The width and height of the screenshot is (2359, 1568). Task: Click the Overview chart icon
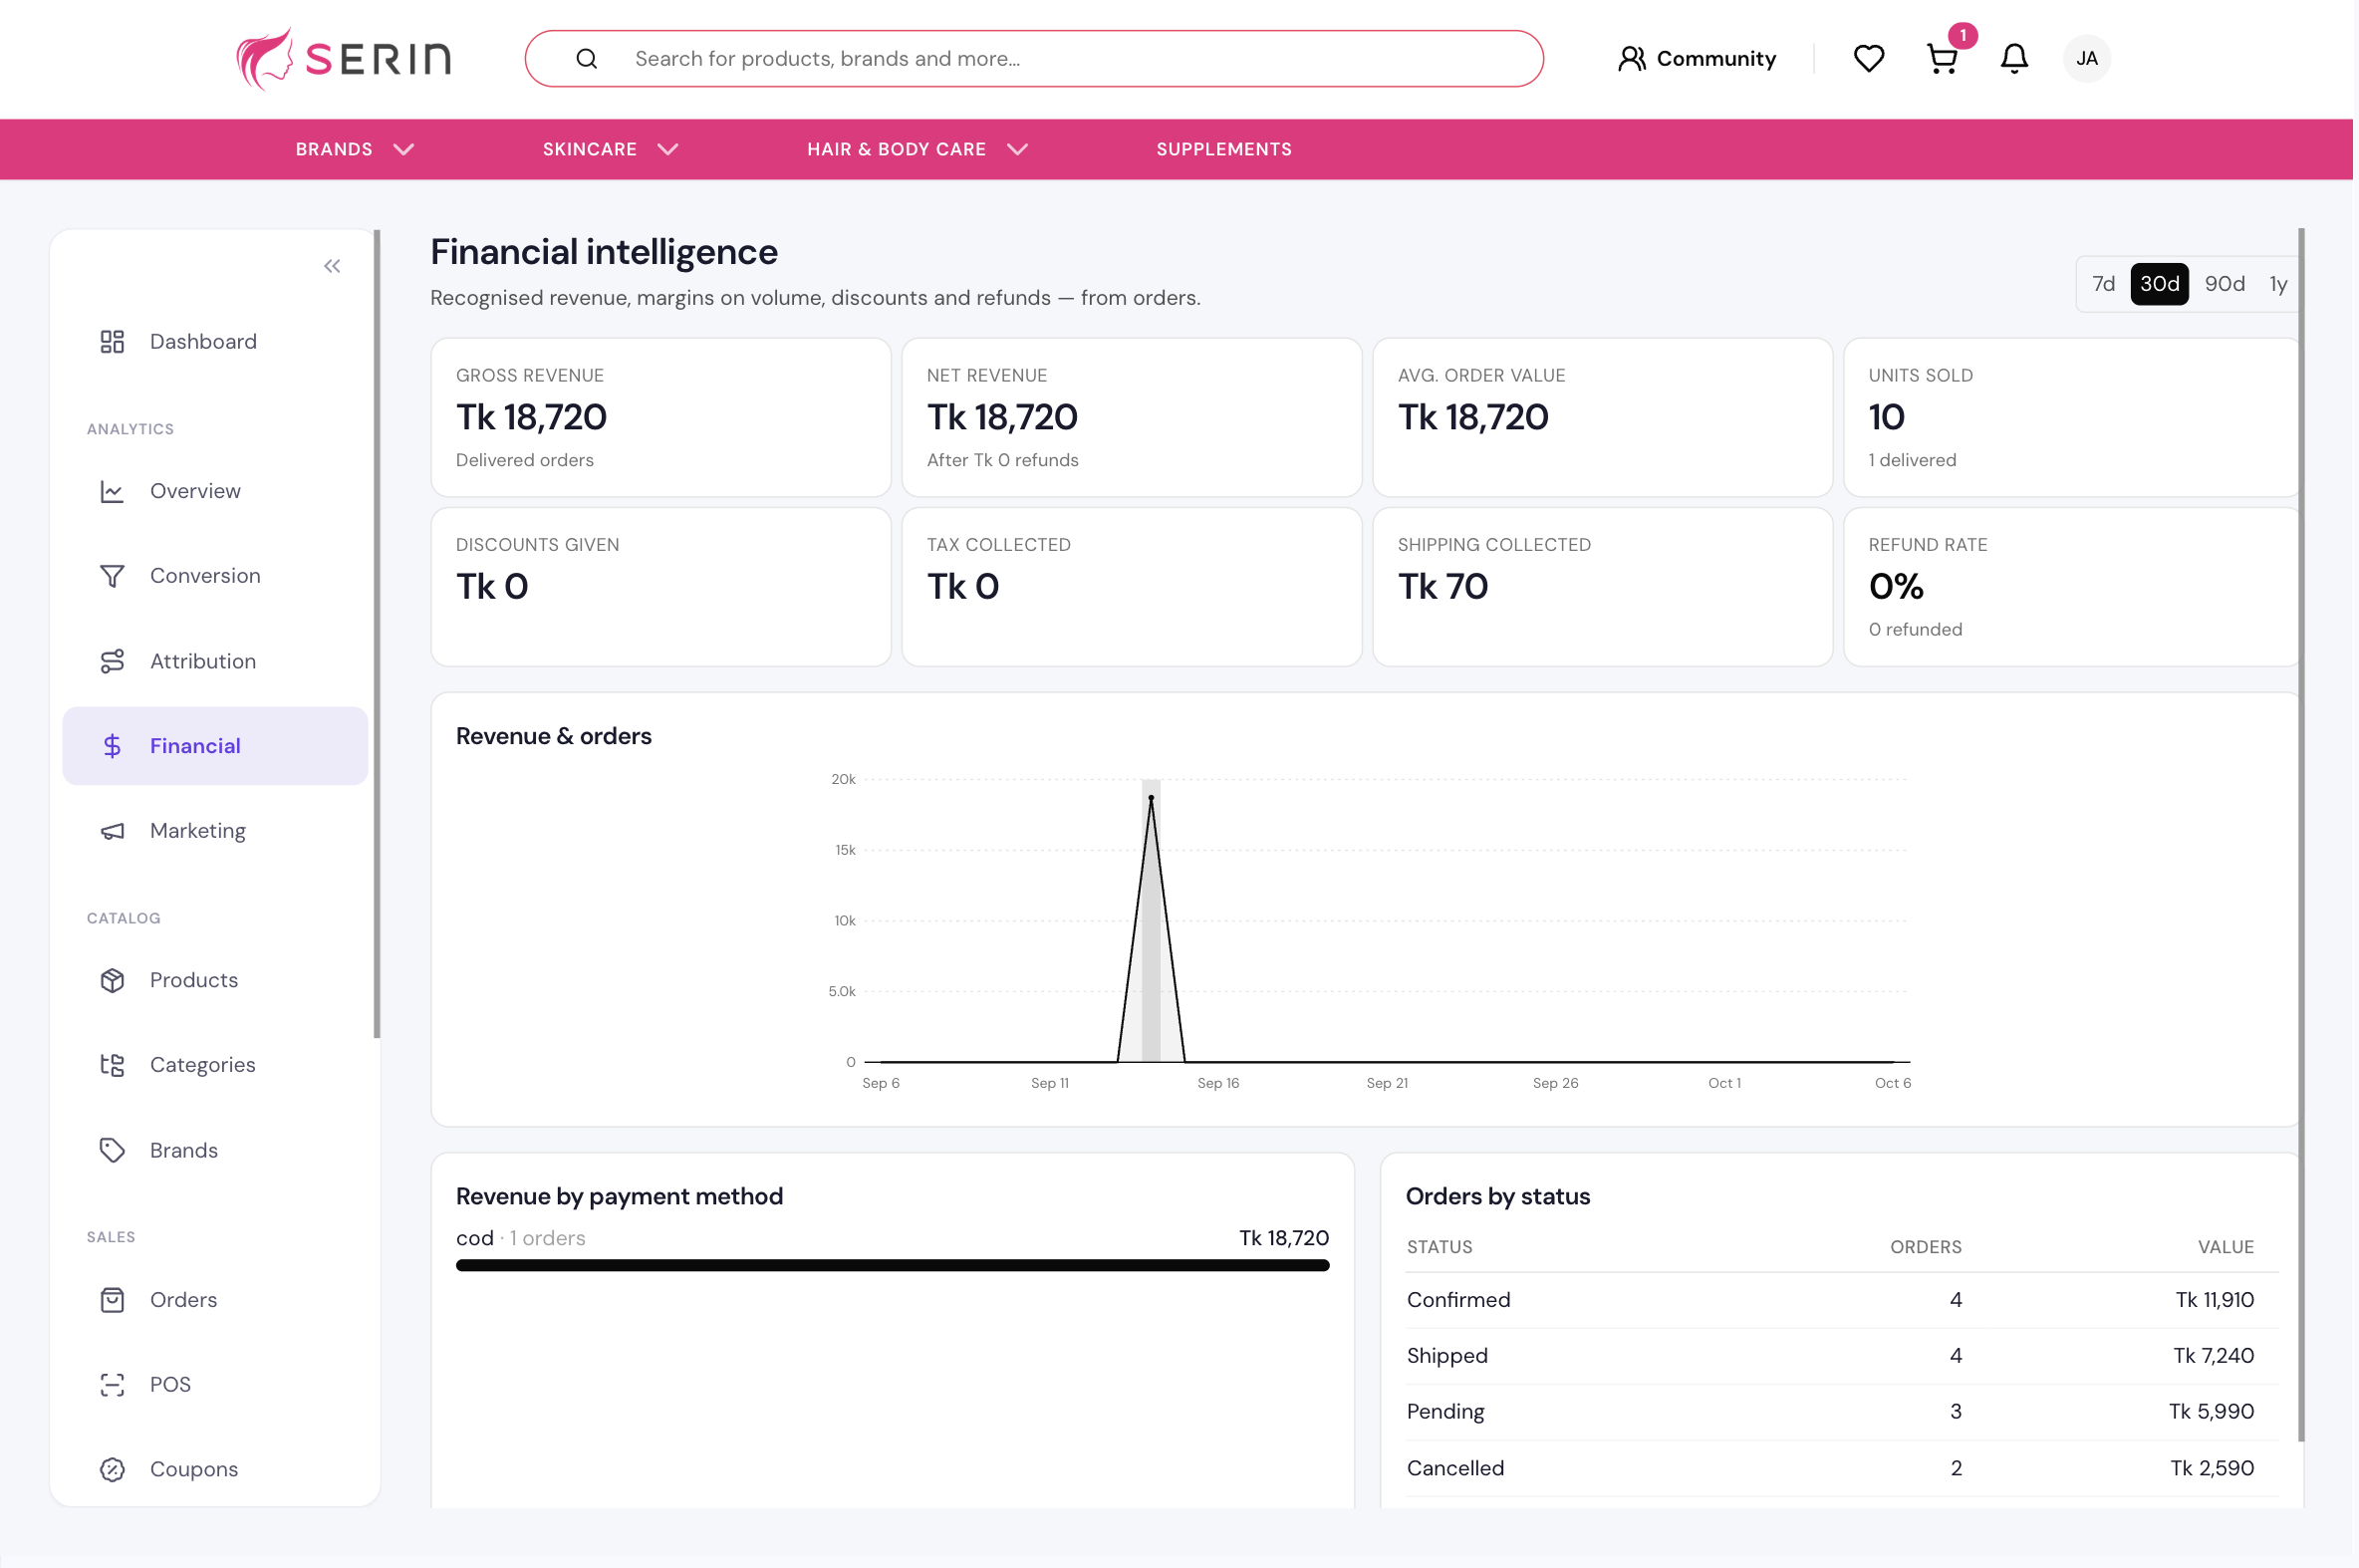coord(112,491)
